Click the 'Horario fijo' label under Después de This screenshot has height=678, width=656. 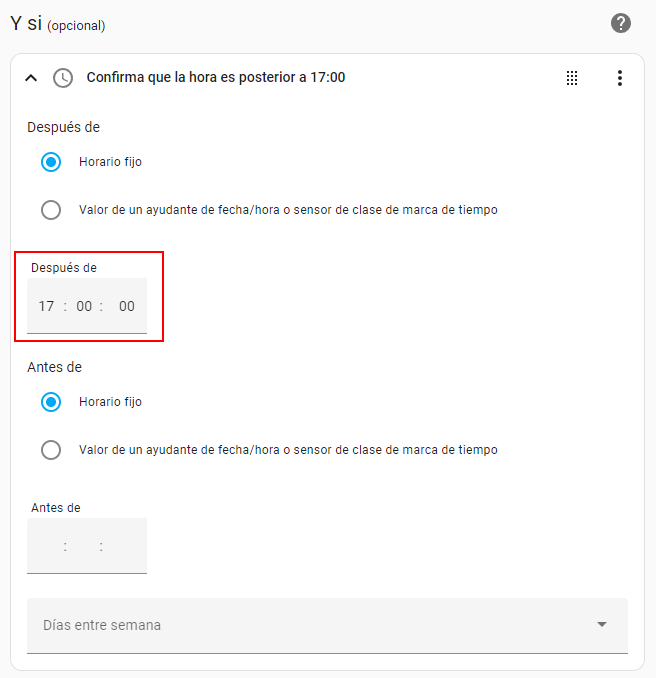click(x=110, y=162)
